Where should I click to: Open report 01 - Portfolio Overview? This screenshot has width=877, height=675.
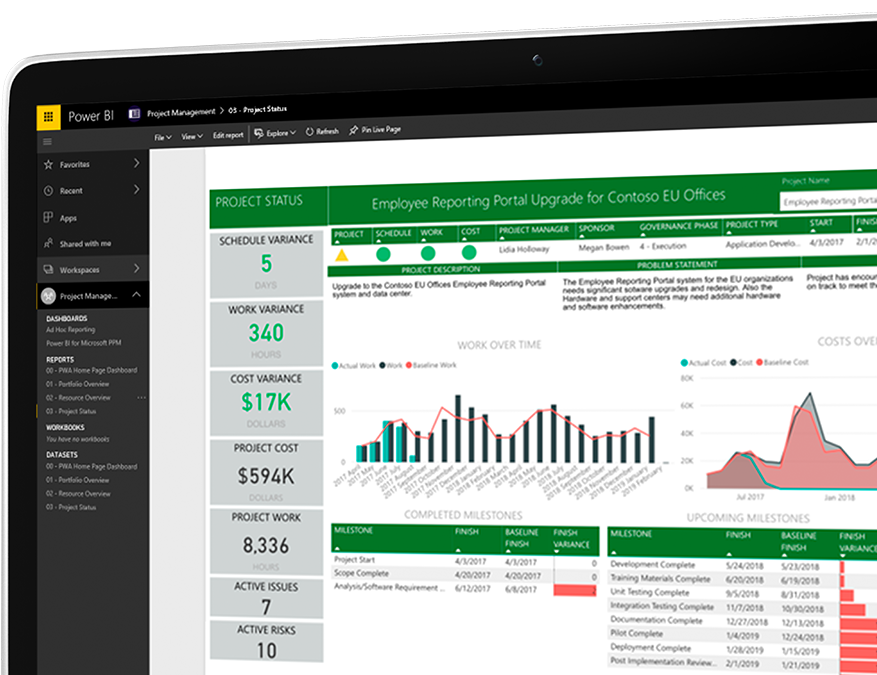(x=77, y=384)
